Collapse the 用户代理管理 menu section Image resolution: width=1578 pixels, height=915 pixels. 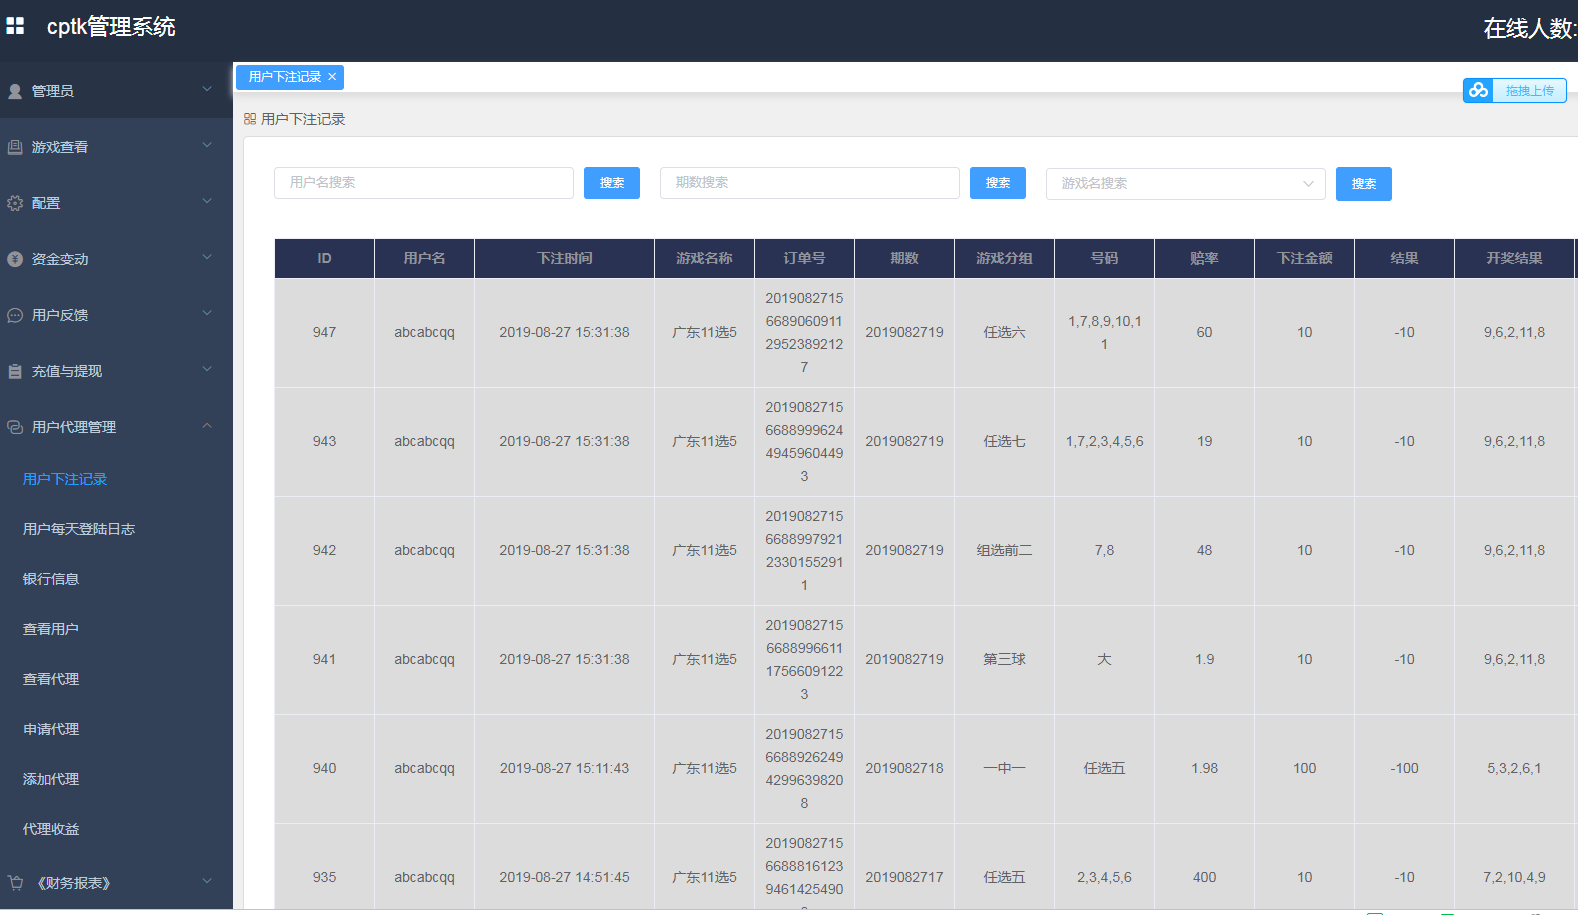click(x=207, y=426)
